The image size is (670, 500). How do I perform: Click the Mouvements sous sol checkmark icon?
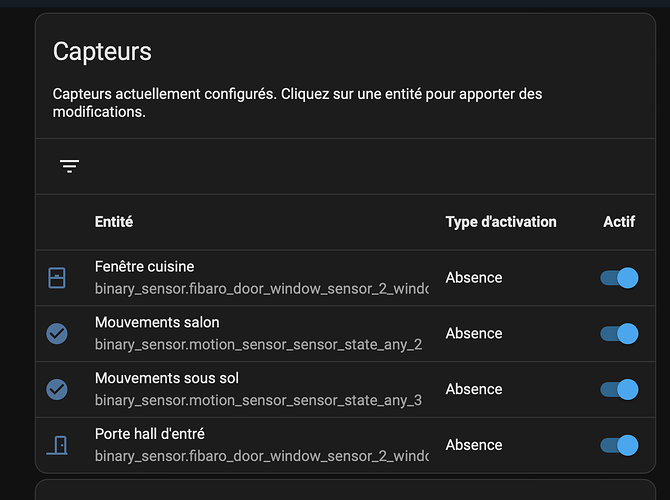click(x=57, y=389)
